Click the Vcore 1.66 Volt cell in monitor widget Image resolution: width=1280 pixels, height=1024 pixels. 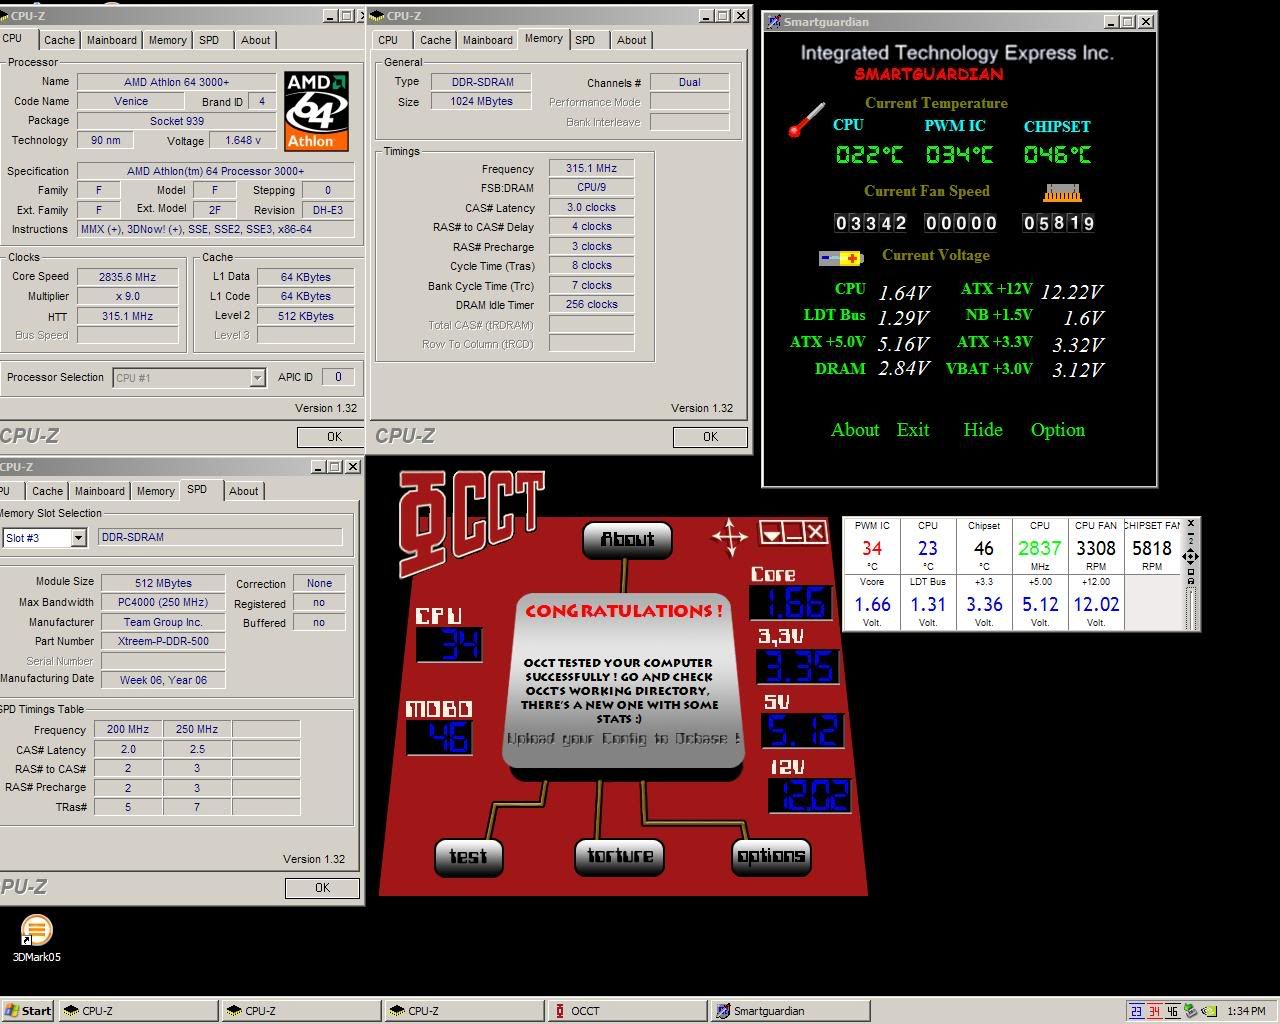pyautogui.click(x=872, y=603)
